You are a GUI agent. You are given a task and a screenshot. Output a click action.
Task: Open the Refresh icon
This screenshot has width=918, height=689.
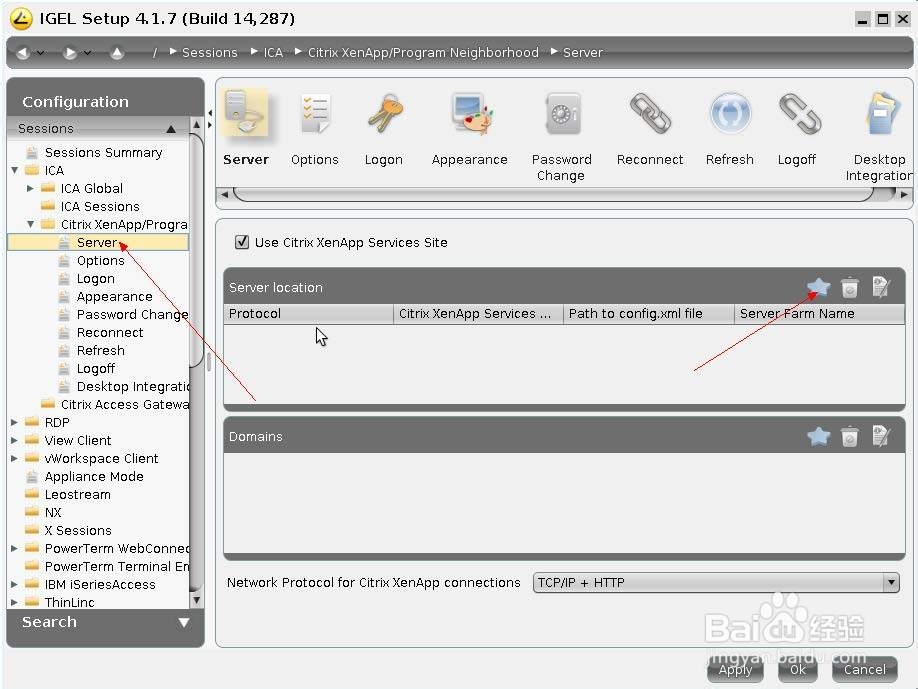pyautogui.click(x=730, y=113)
